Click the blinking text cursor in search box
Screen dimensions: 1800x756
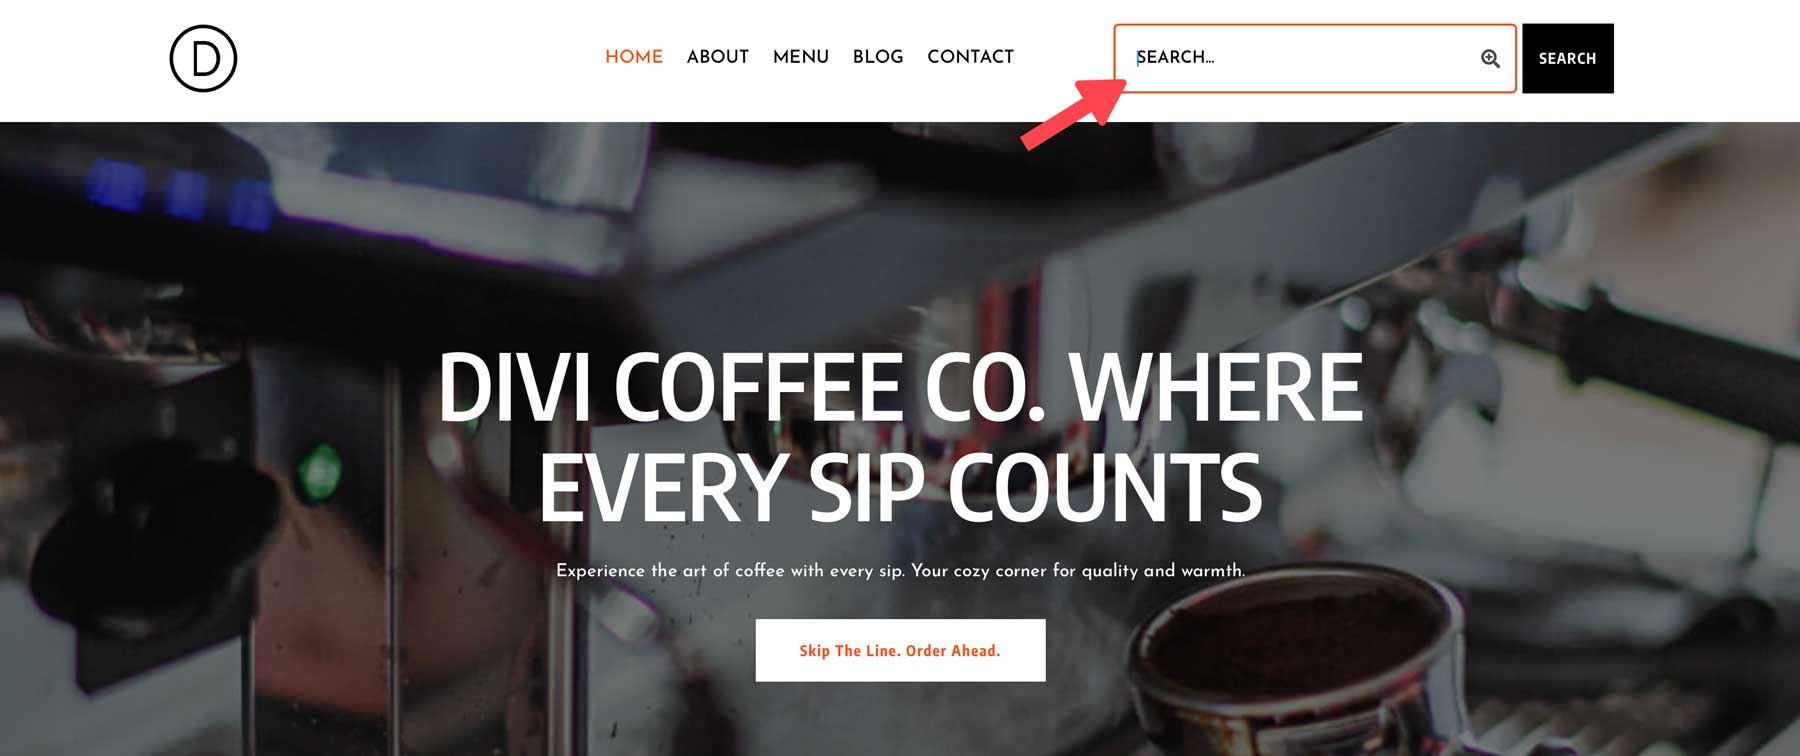(x=1137, y=58)
